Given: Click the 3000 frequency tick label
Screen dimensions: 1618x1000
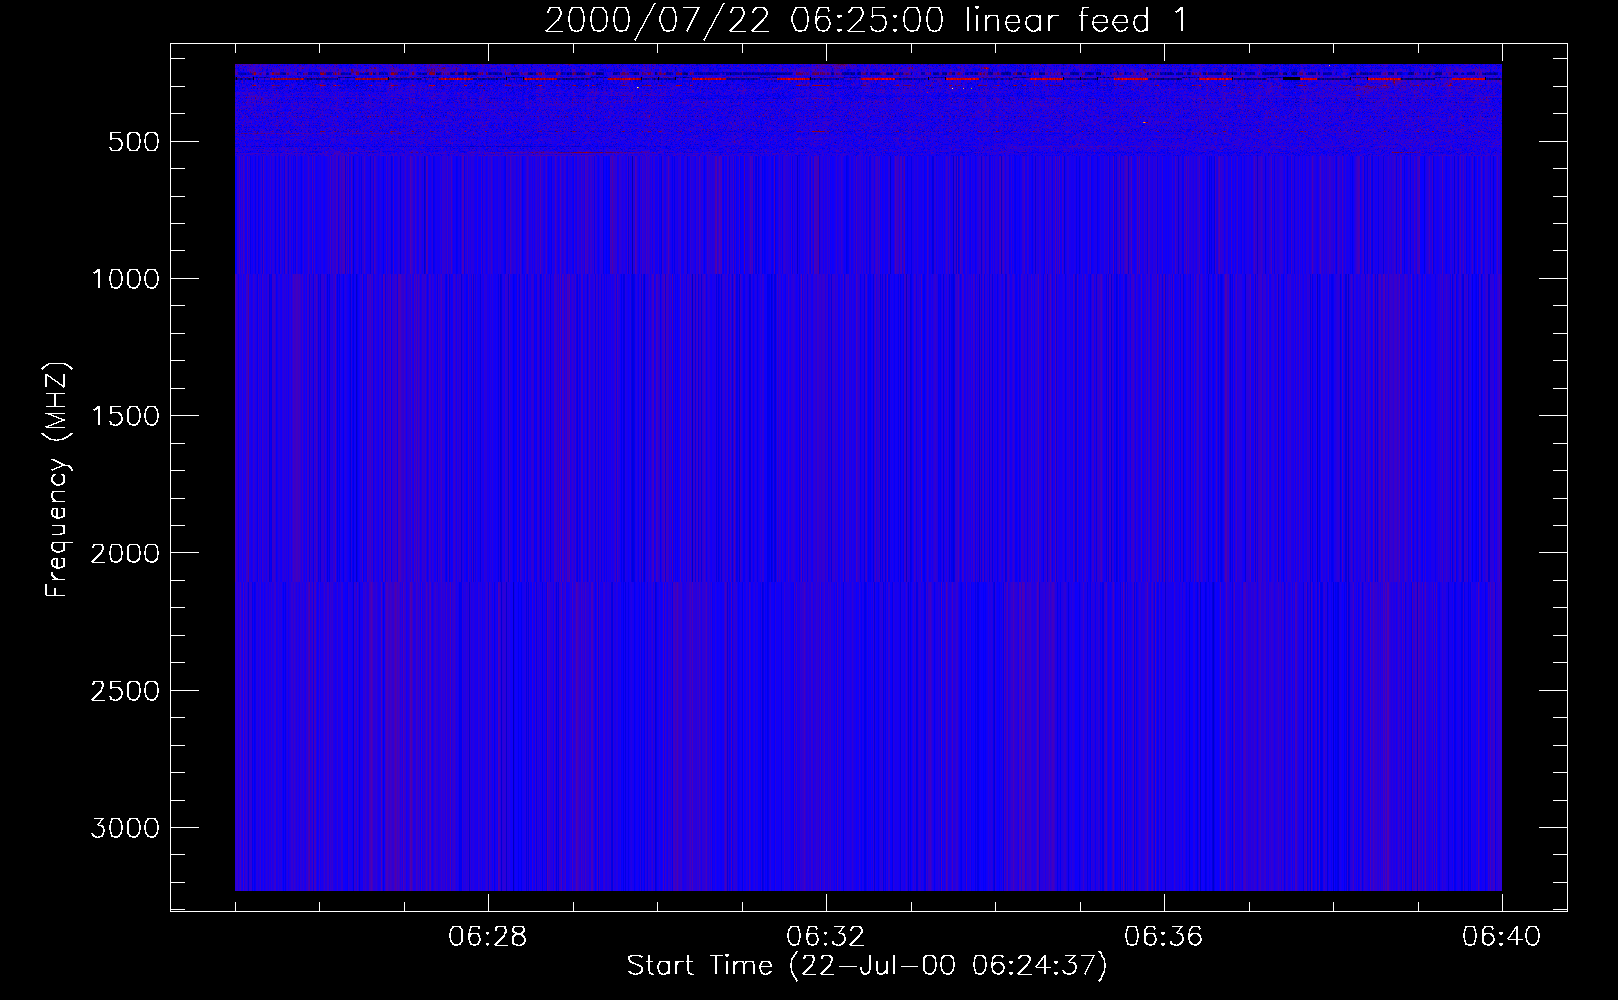Looking at the screenshot, I should click(125, 828).
